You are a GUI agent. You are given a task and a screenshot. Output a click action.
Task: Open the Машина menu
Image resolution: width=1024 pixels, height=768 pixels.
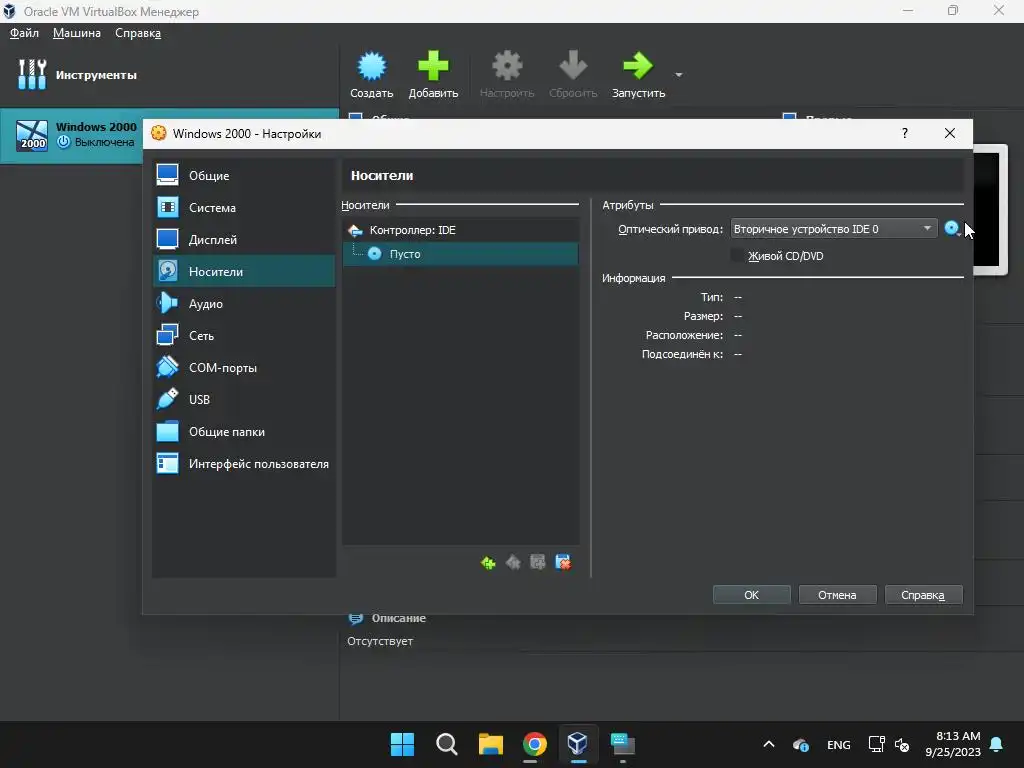point(76,33)
